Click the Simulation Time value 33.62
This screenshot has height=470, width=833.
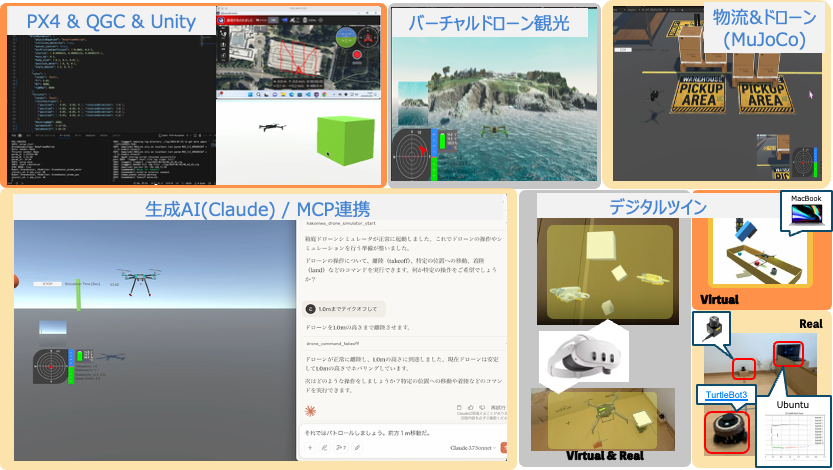coord(114,284)
